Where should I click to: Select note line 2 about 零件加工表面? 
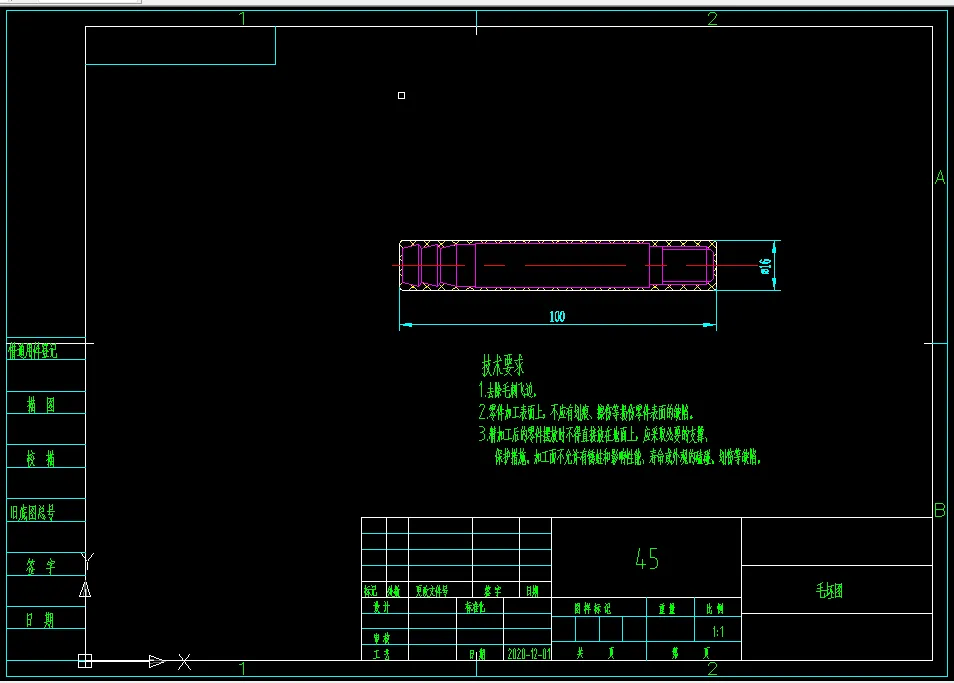pos(585,412)
